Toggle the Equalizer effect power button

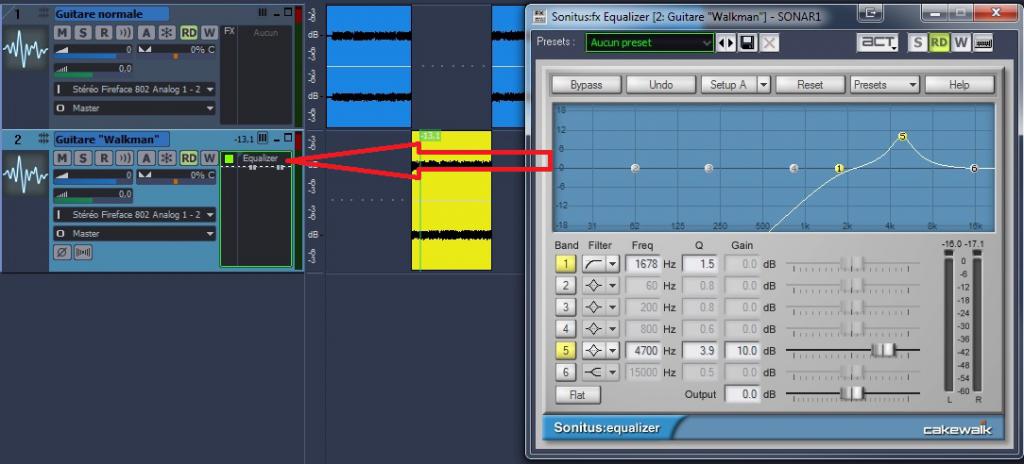229,158
